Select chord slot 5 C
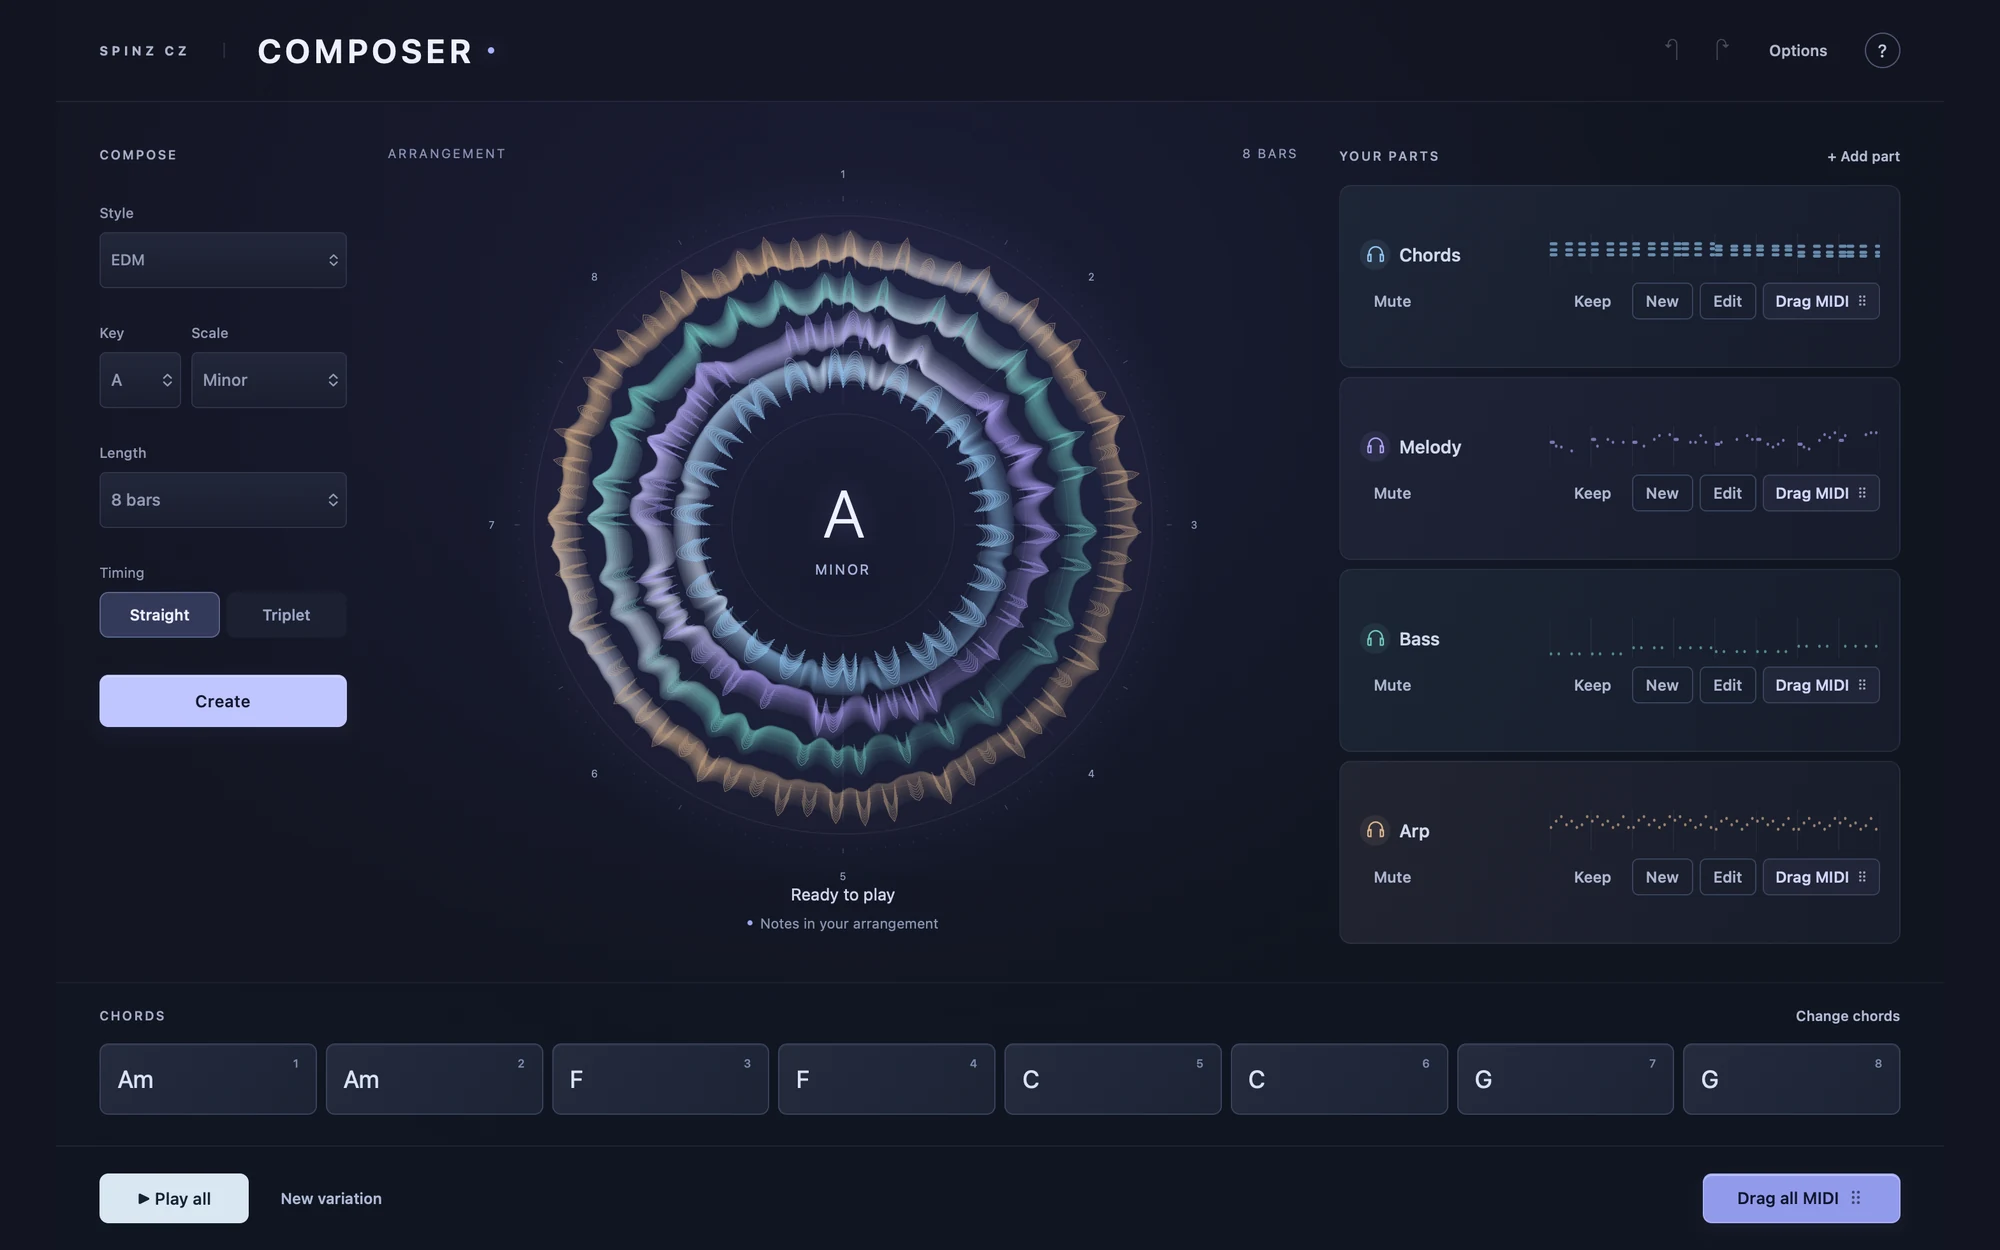The image size is (2000, 1250). point(1113,1079)
